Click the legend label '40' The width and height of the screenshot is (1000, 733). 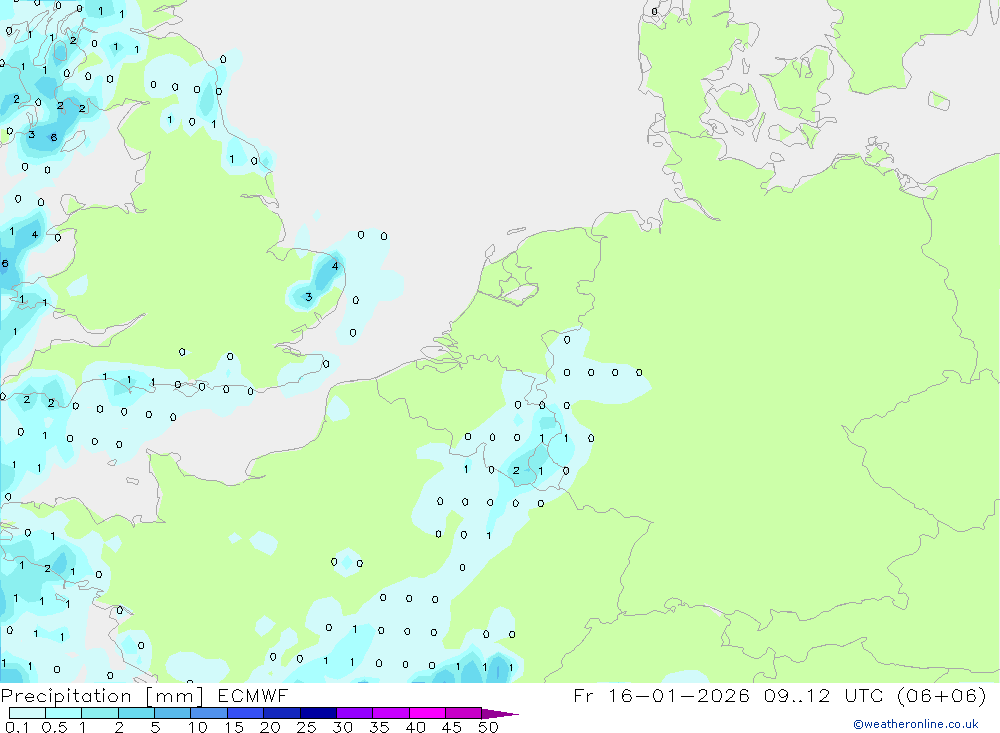coord(416,727)
